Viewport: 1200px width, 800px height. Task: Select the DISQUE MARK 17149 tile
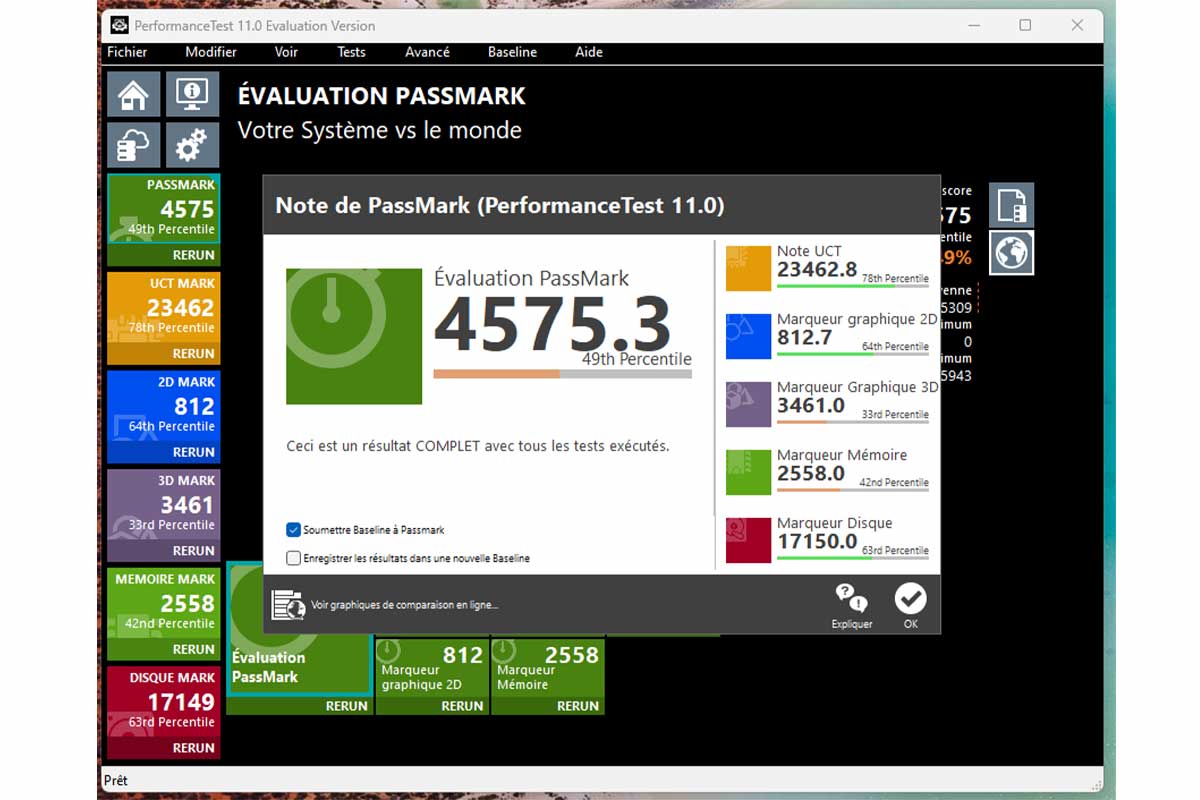tap(164, 702)
